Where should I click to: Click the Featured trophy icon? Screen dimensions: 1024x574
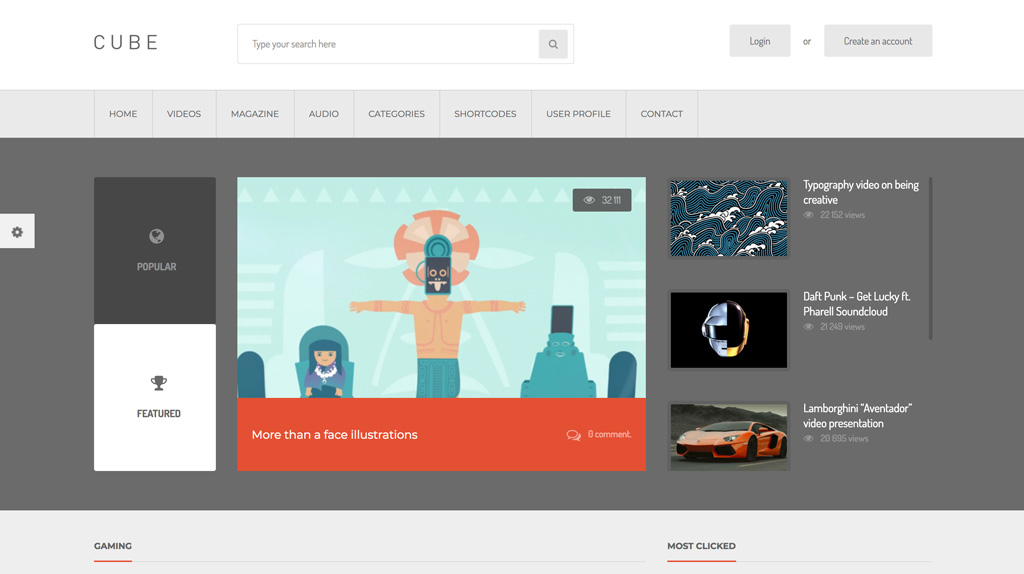tap(159, 383)
